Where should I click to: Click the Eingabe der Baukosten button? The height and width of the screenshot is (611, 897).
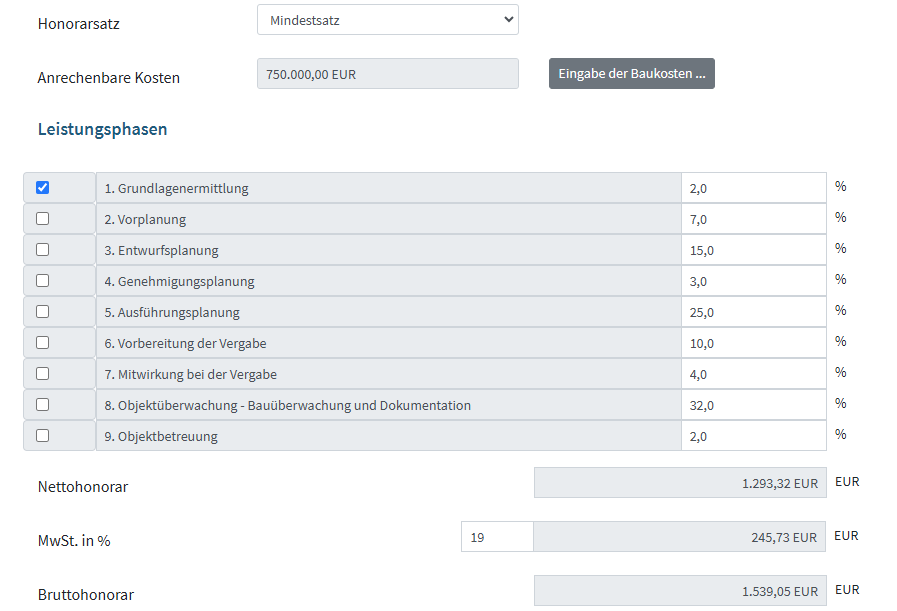[x=631, y=74]
